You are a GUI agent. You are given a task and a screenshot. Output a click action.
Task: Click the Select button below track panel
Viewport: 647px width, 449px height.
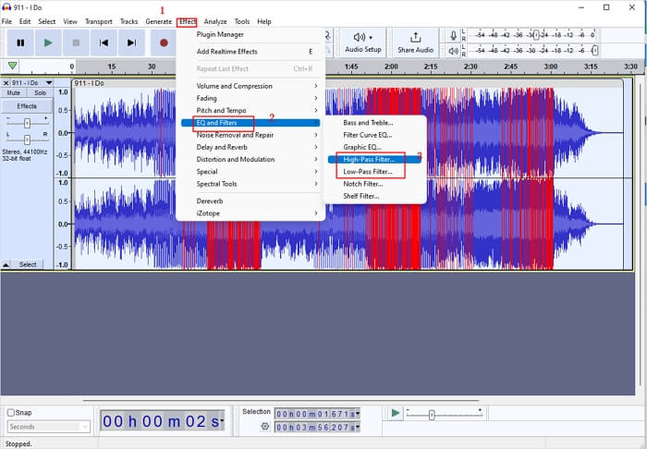click(x=27, y=265)
